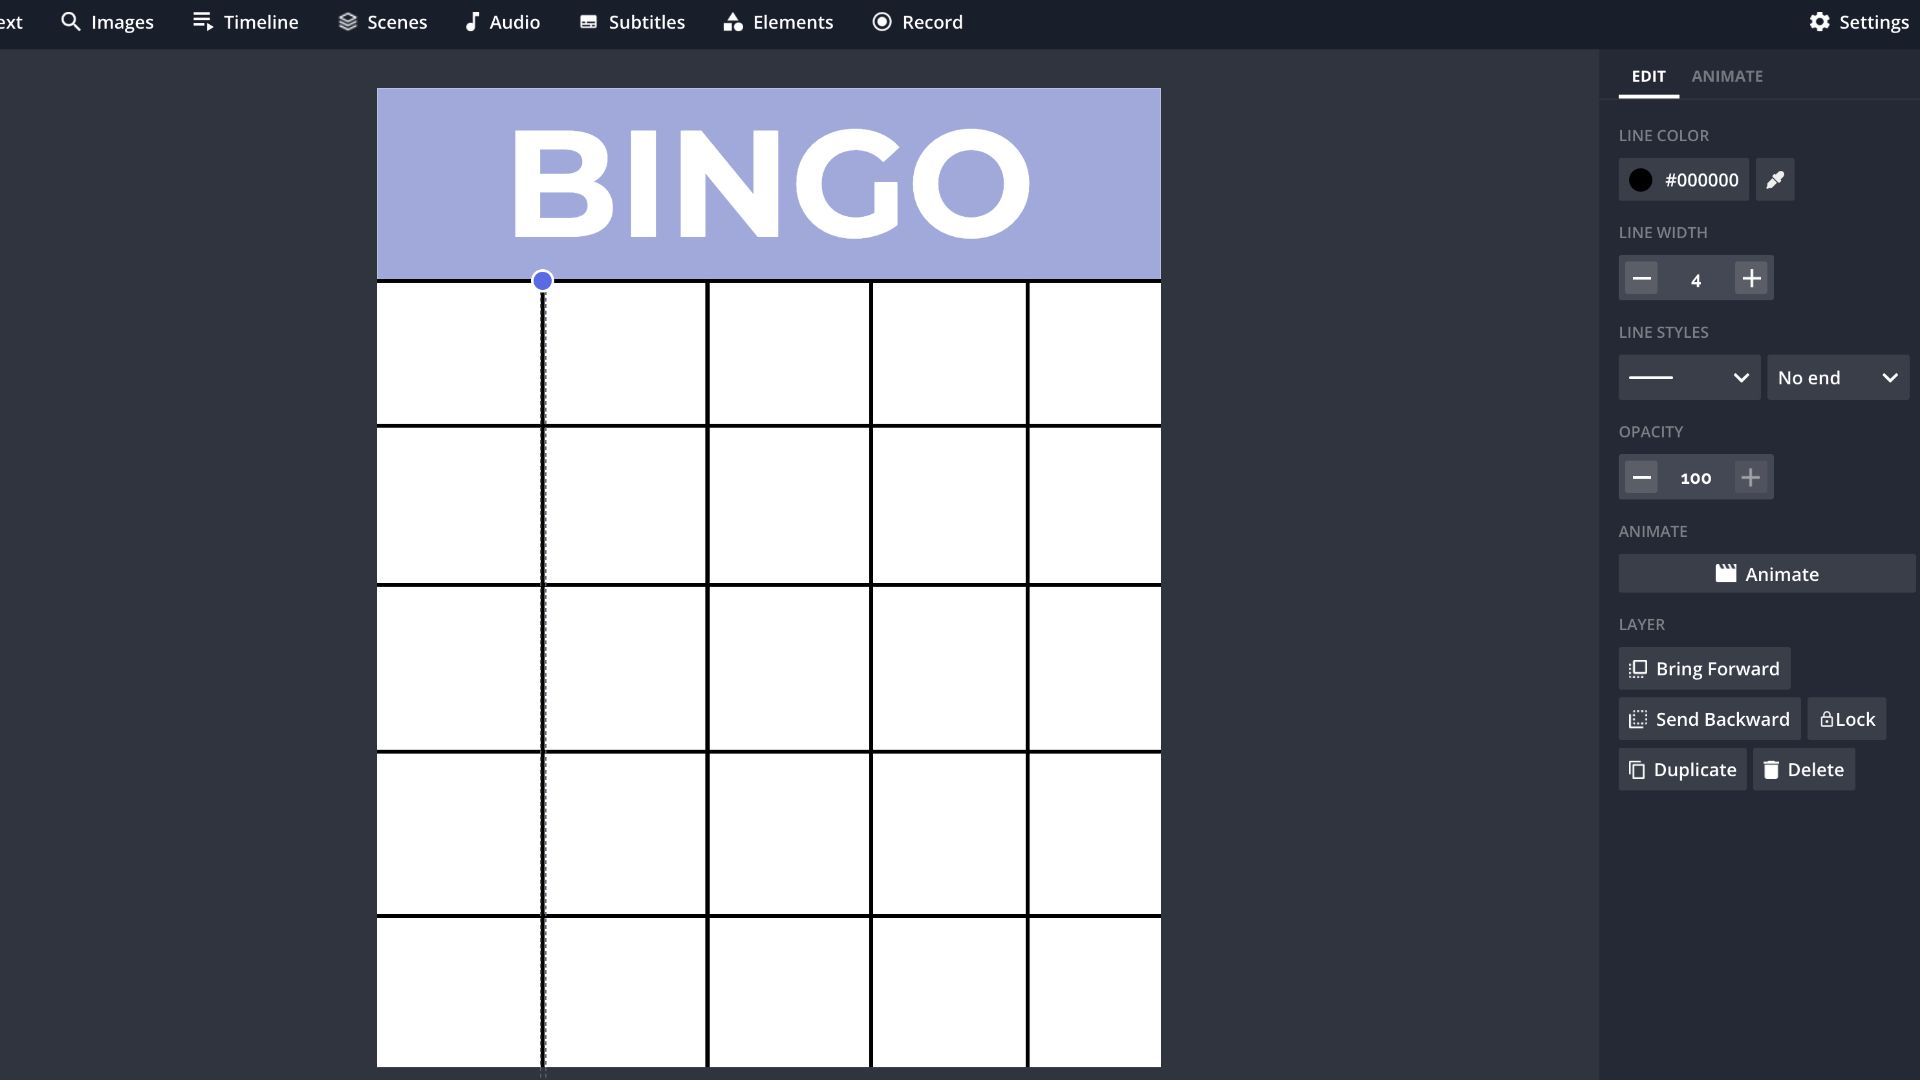Click the eyedropper color picker icon
The width and height of the screenshot is (1920, 1080).
coord(1774,179)
